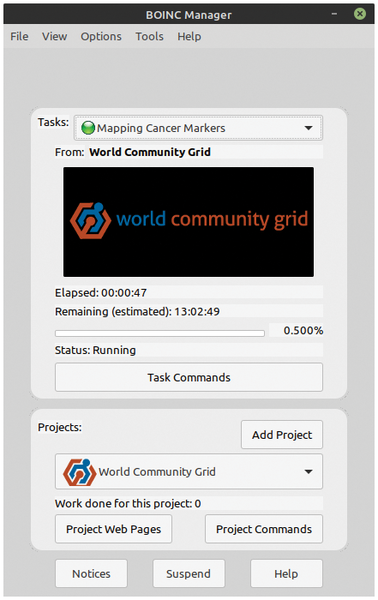
Task: Show Notices
Action: tap(91, 574)
